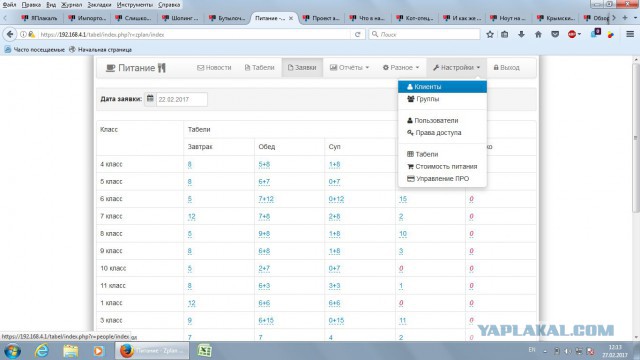Edit 4 класс breakfast value 8
The width and height of the screenshot is (640, 360).
click(189, 164)
